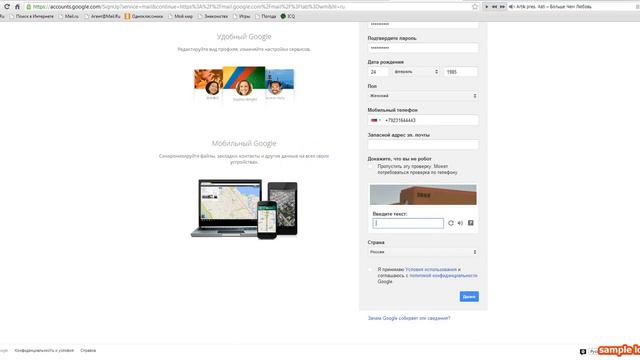The height and width of the screenshot is (360, 640).
Task: Refresh the captcha image
Action: click(451, 223)
